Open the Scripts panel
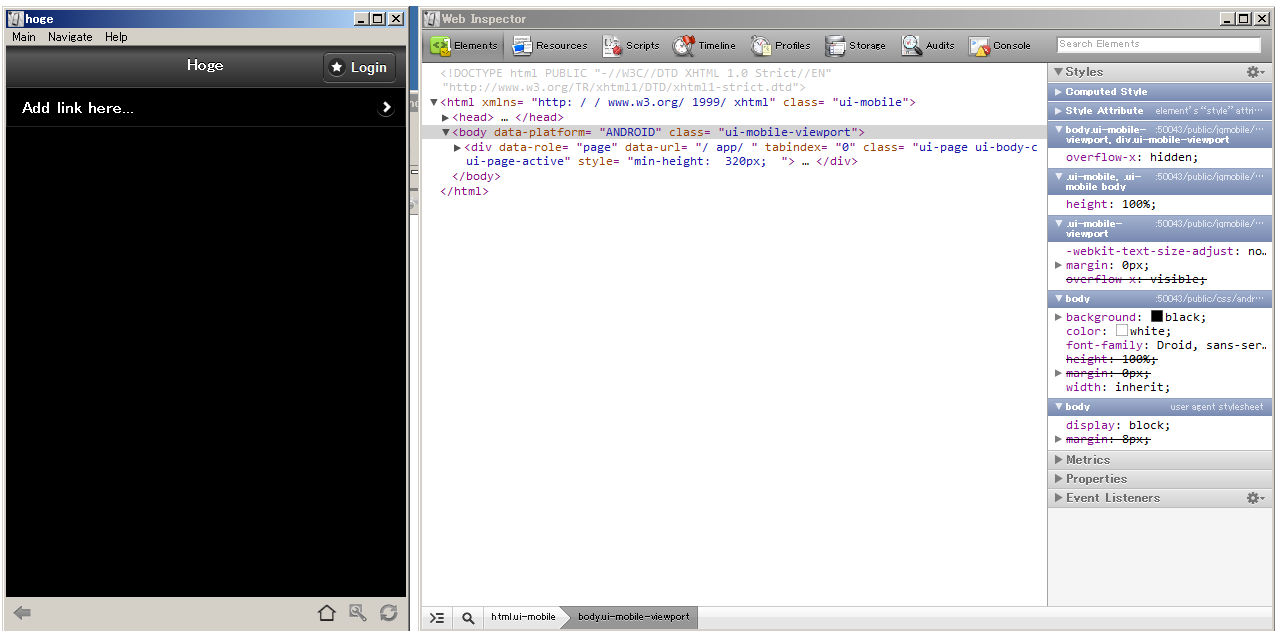Image resolution: width=1275 pixels, height=631 pixels. (x=631, y=45)
